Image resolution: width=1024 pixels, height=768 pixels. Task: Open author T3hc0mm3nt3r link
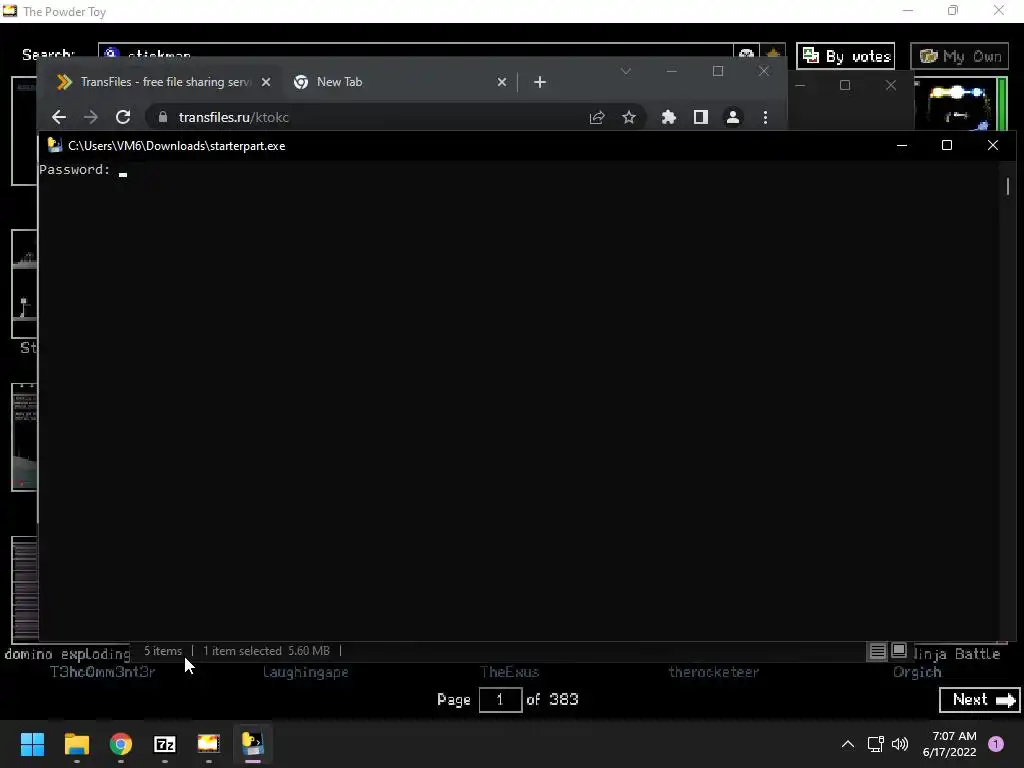[x=103, y=673]
